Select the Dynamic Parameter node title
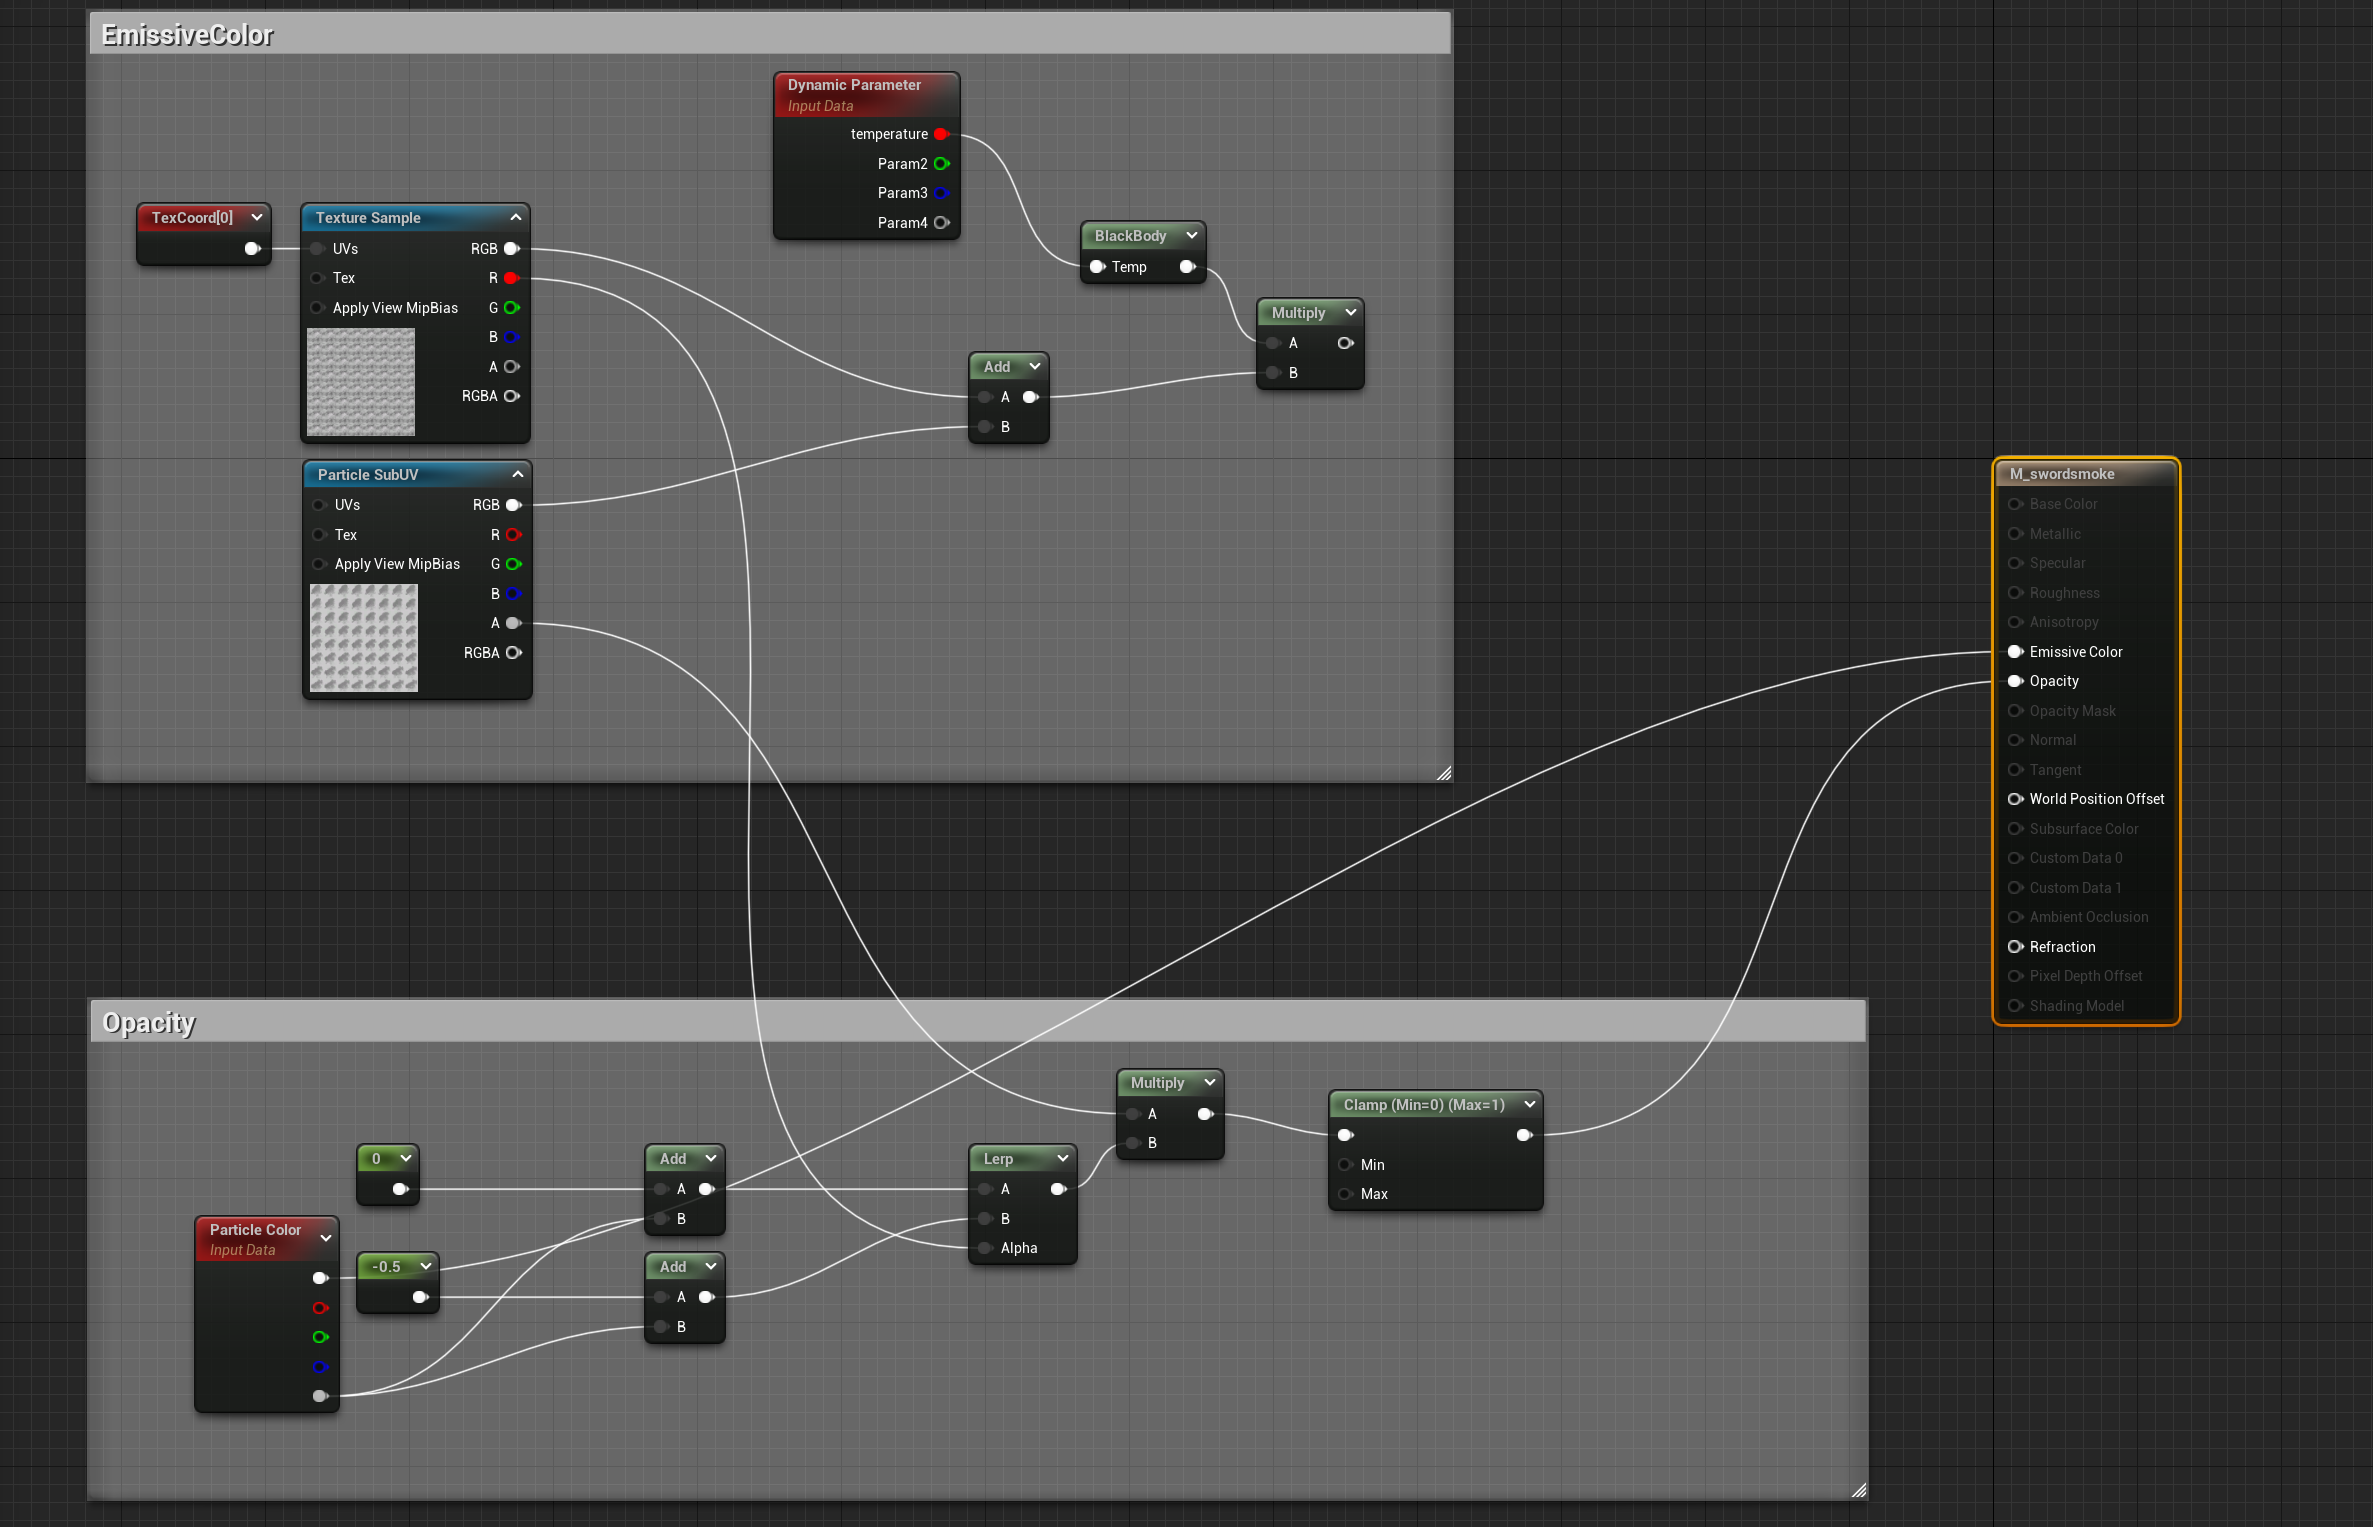 tap(854, 85)
